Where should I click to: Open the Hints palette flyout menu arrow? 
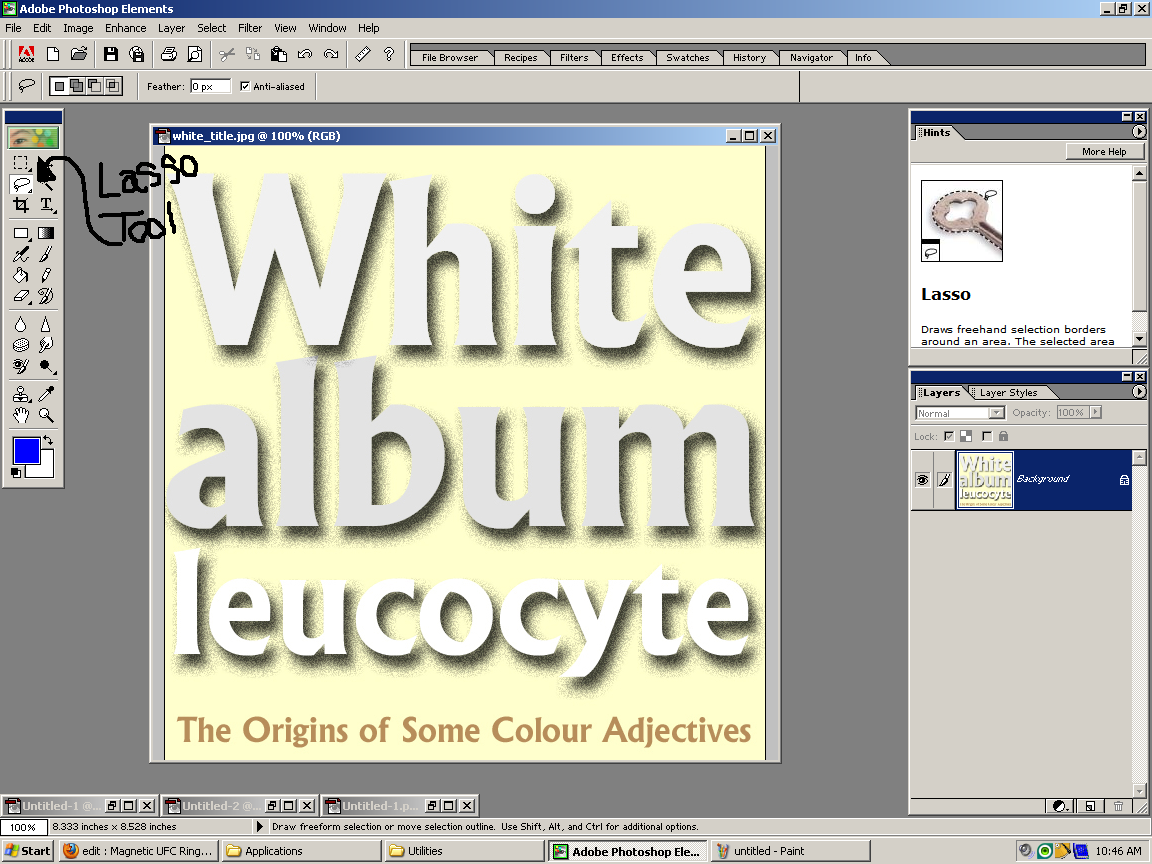[x=1139, y=132]
